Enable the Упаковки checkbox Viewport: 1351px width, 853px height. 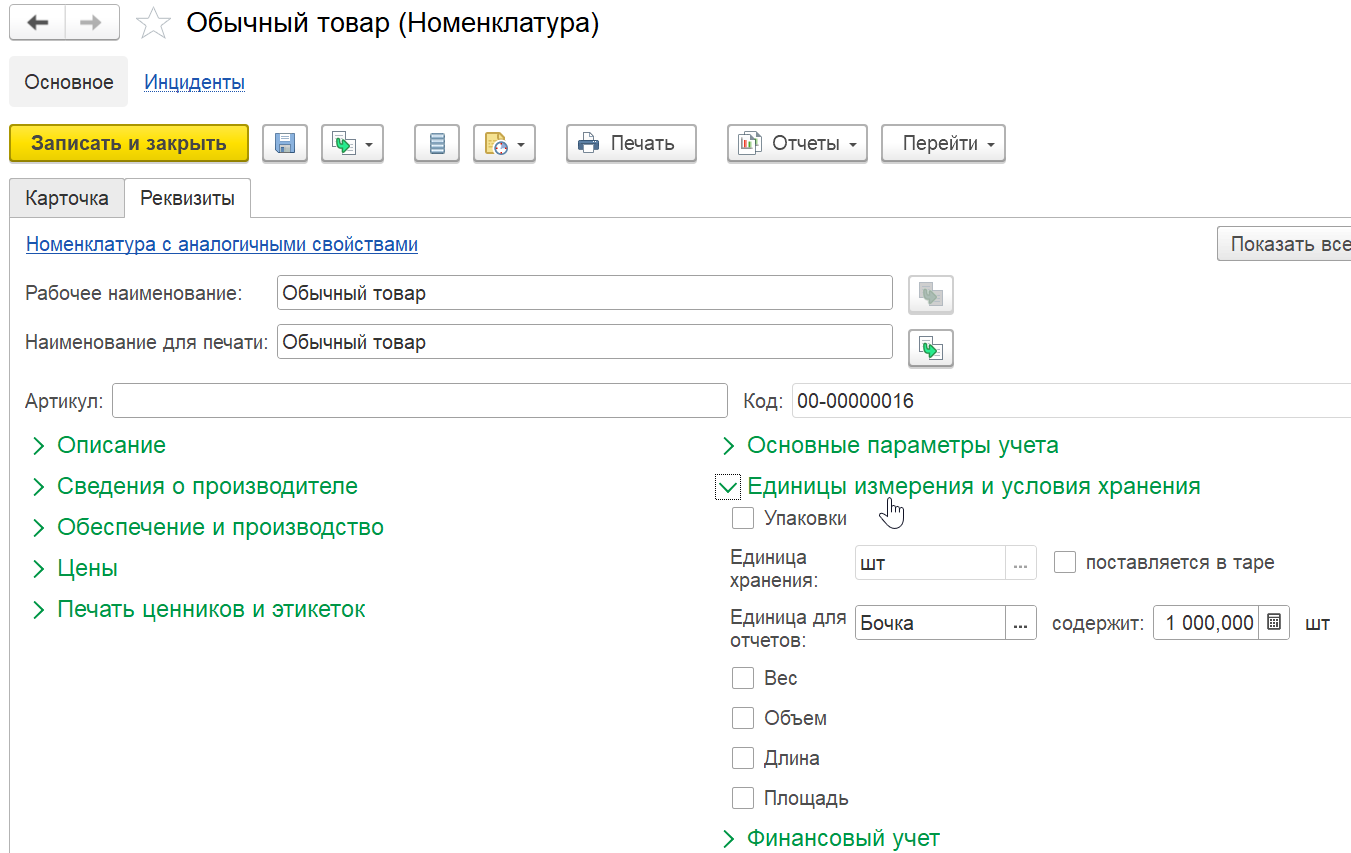(x=743, y=518)
